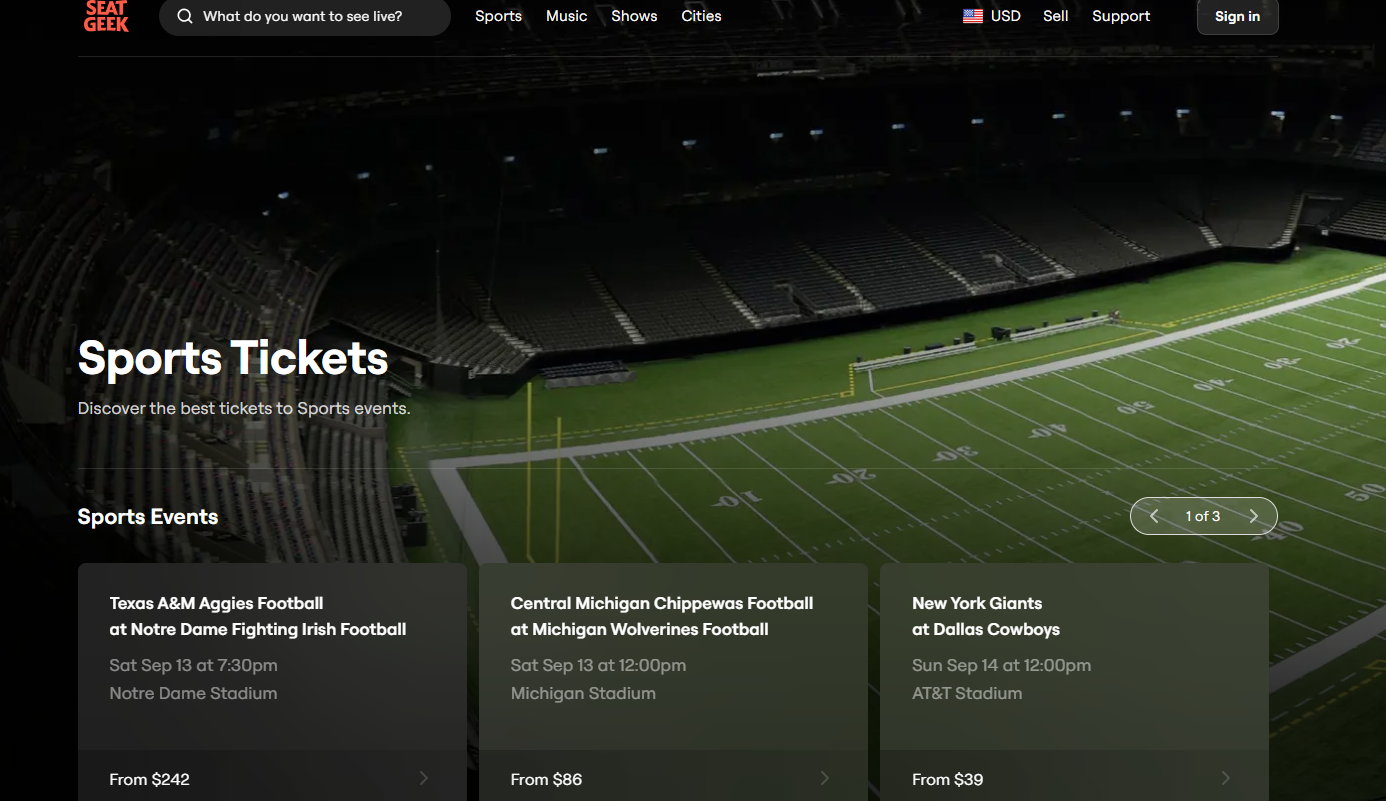Screen dimensions: 1386x801
Task: Open Texas A&M at Notre Dame event title
Action: pos(258,616)
